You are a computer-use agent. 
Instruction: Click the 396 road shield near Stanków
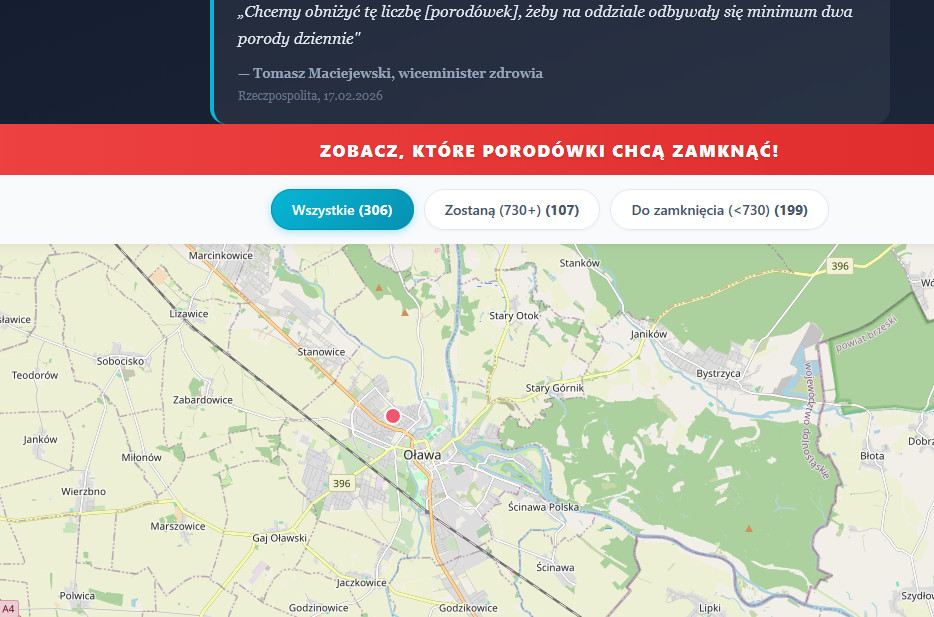pyautogui.click(x=839, y=266)
